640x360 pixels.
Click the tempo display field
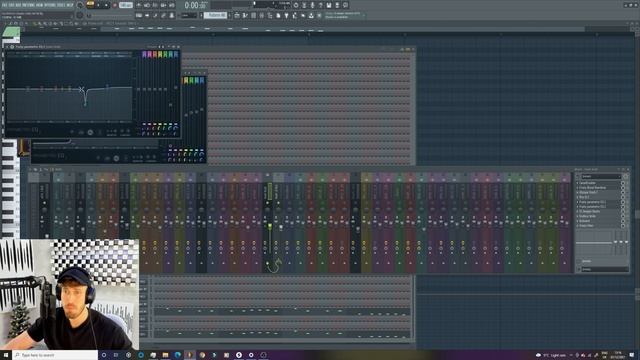[x=126, y=5]
